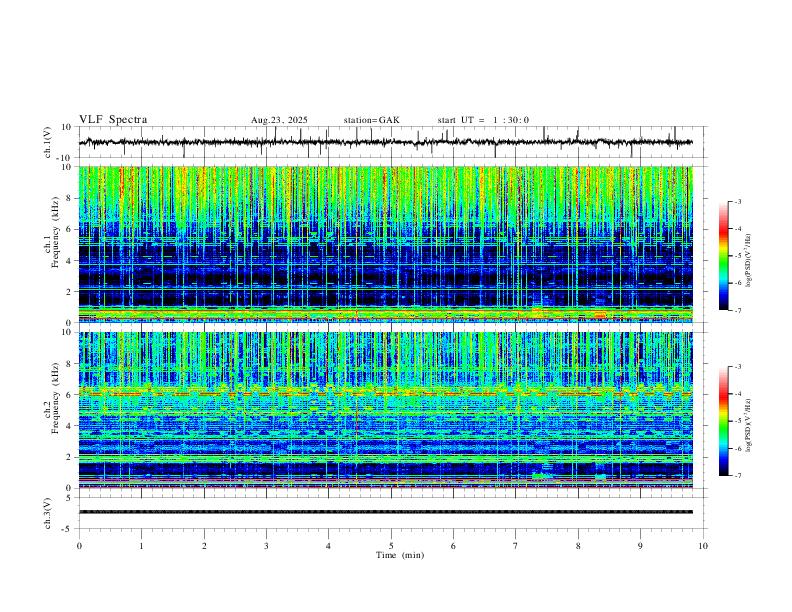The height and width of the screenshot is (612, 792).
Task: Click the "-6" tick on ch.2 colorbar
Action: tap(737, 448)
